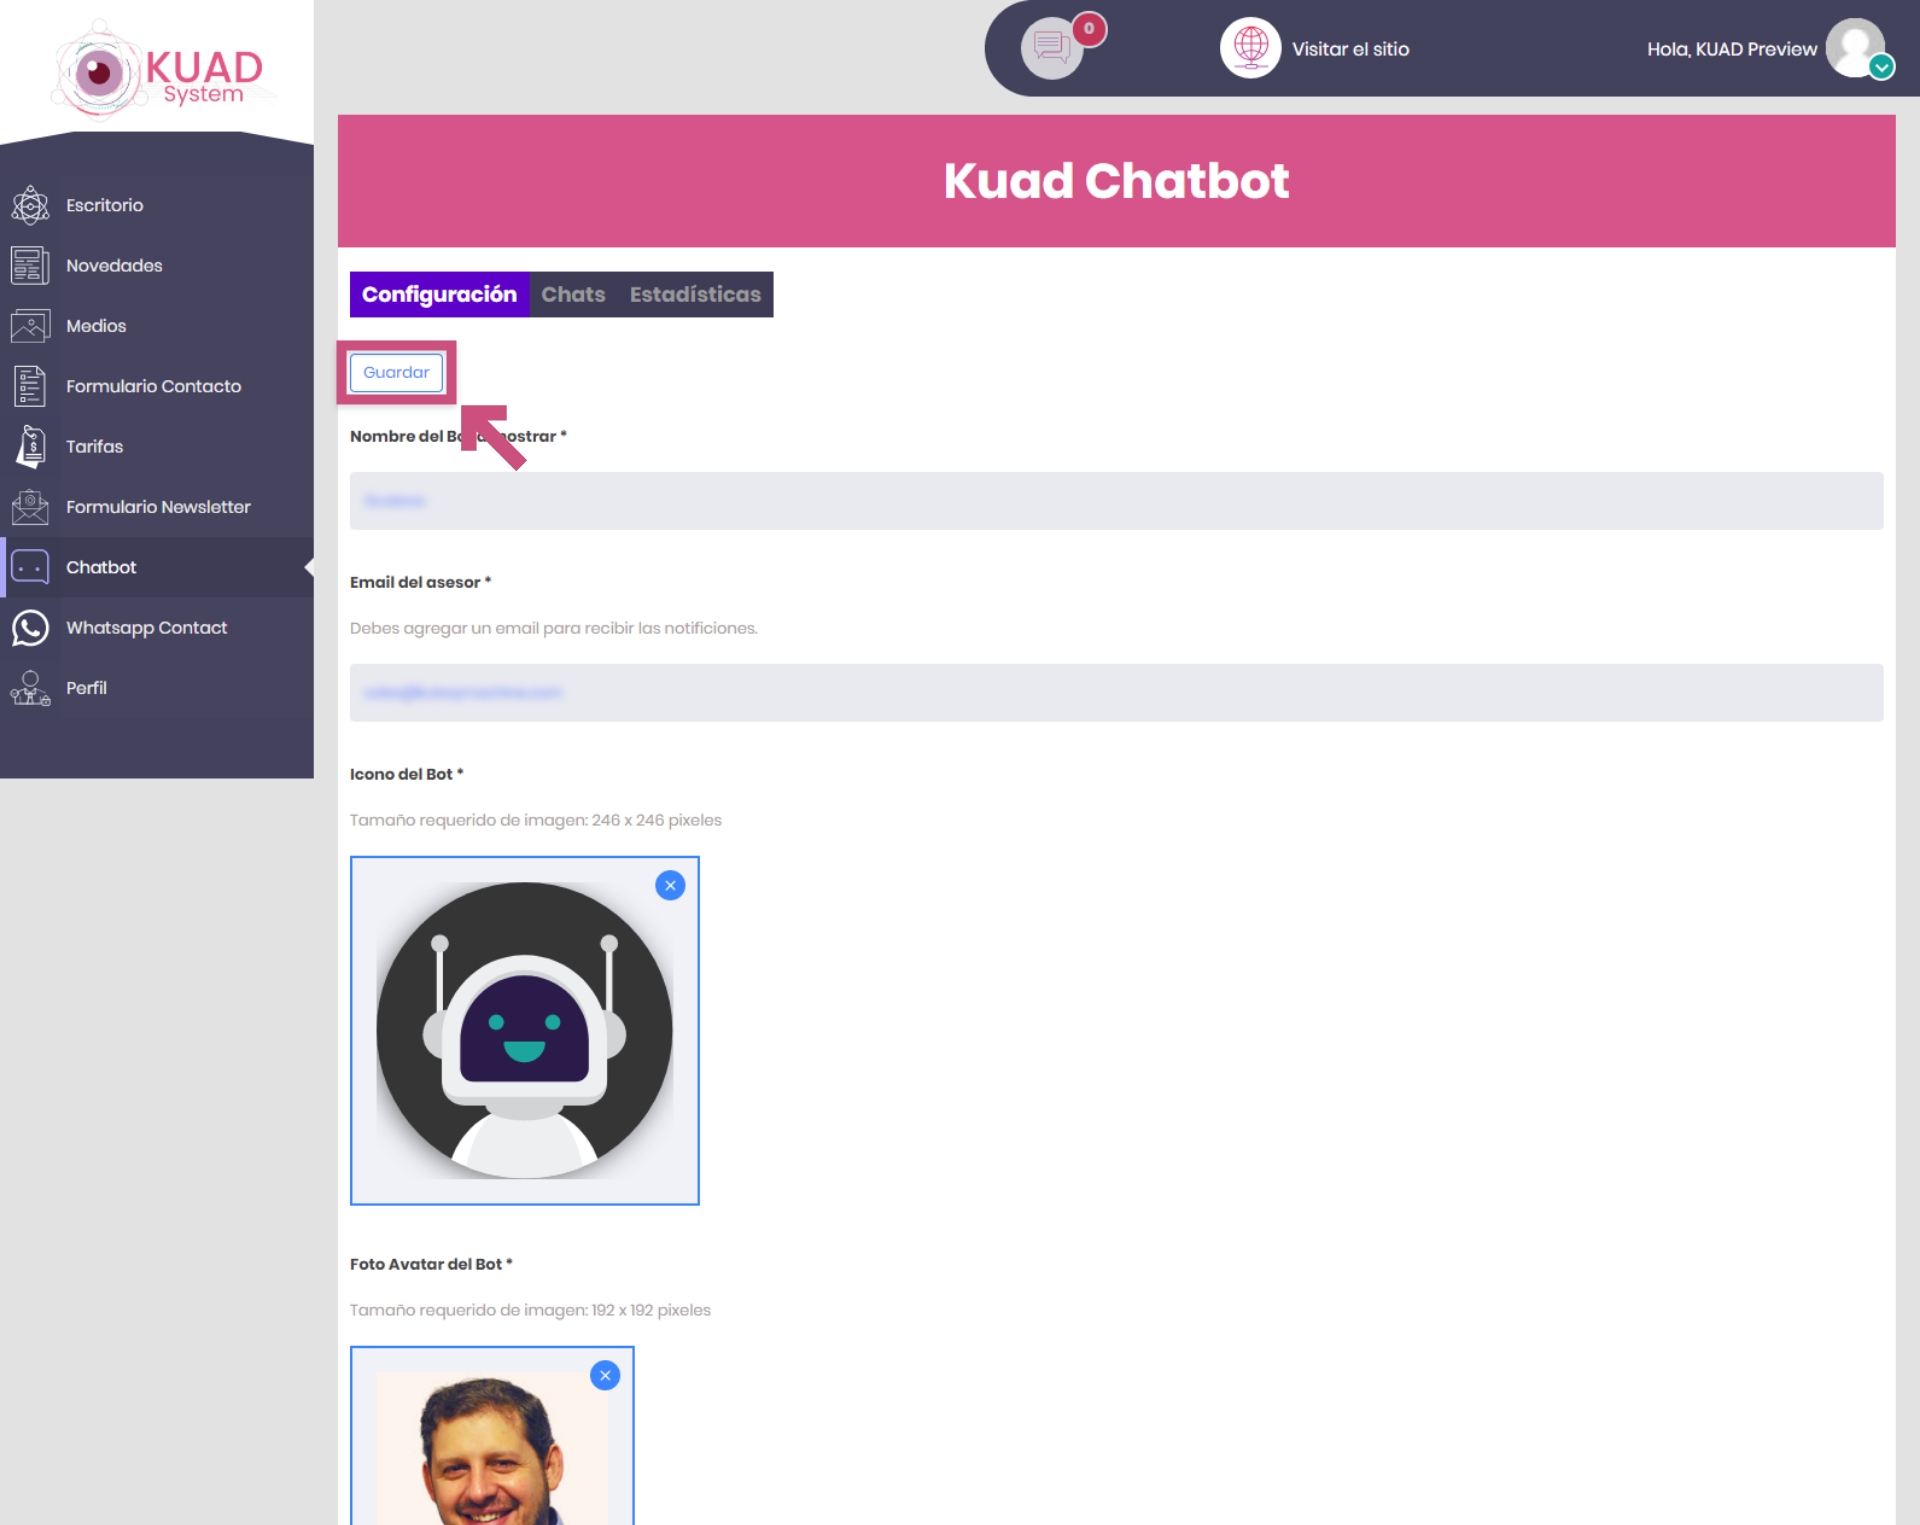Click the Whatsapp Contact phone icon
Viewport: 1920px width, 1525px height.
tap(30, 628)
